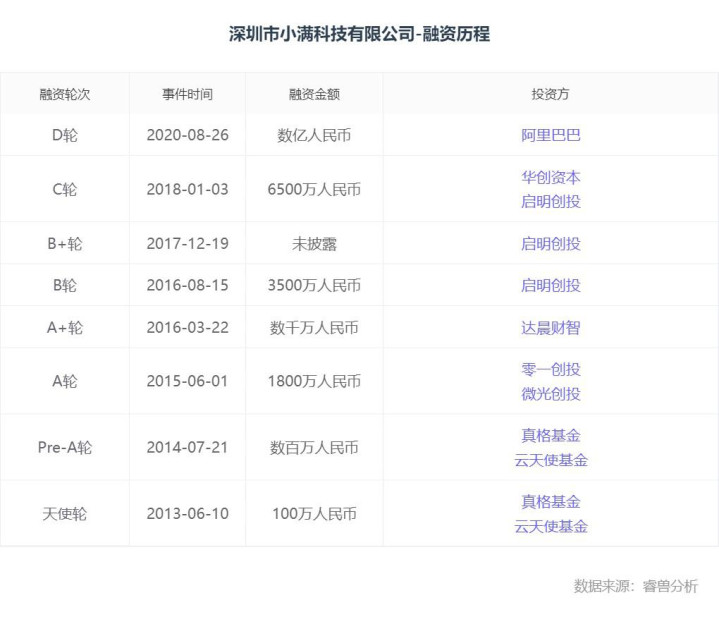Viewport: 719px width, 624px height.
Task: Select the B+轮 round cell
Action: point(65,243)
